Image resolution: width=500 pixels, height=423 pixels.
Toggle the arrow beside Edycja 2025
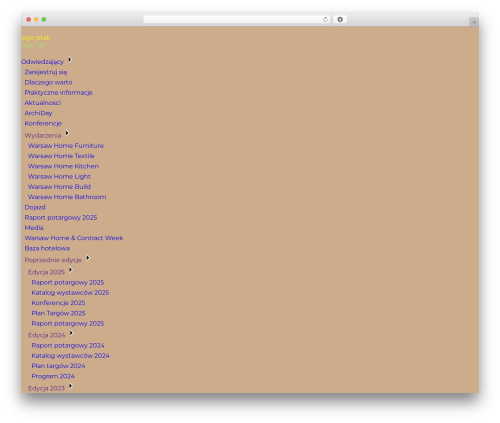click(x=70, y=270)
